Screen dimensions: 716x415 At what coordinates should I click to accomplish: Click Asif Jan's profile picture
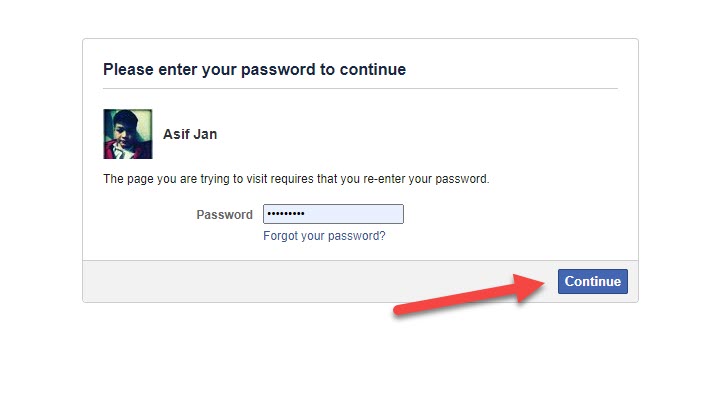128,134
